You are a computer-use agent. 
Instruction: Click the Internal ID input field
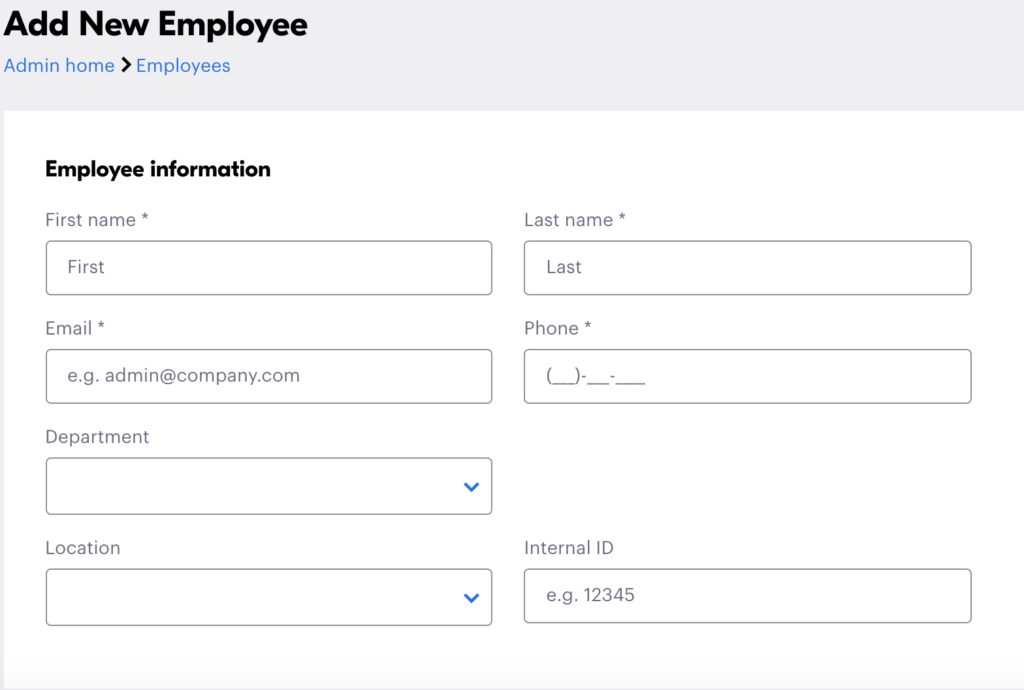click(x=747, y=595)
